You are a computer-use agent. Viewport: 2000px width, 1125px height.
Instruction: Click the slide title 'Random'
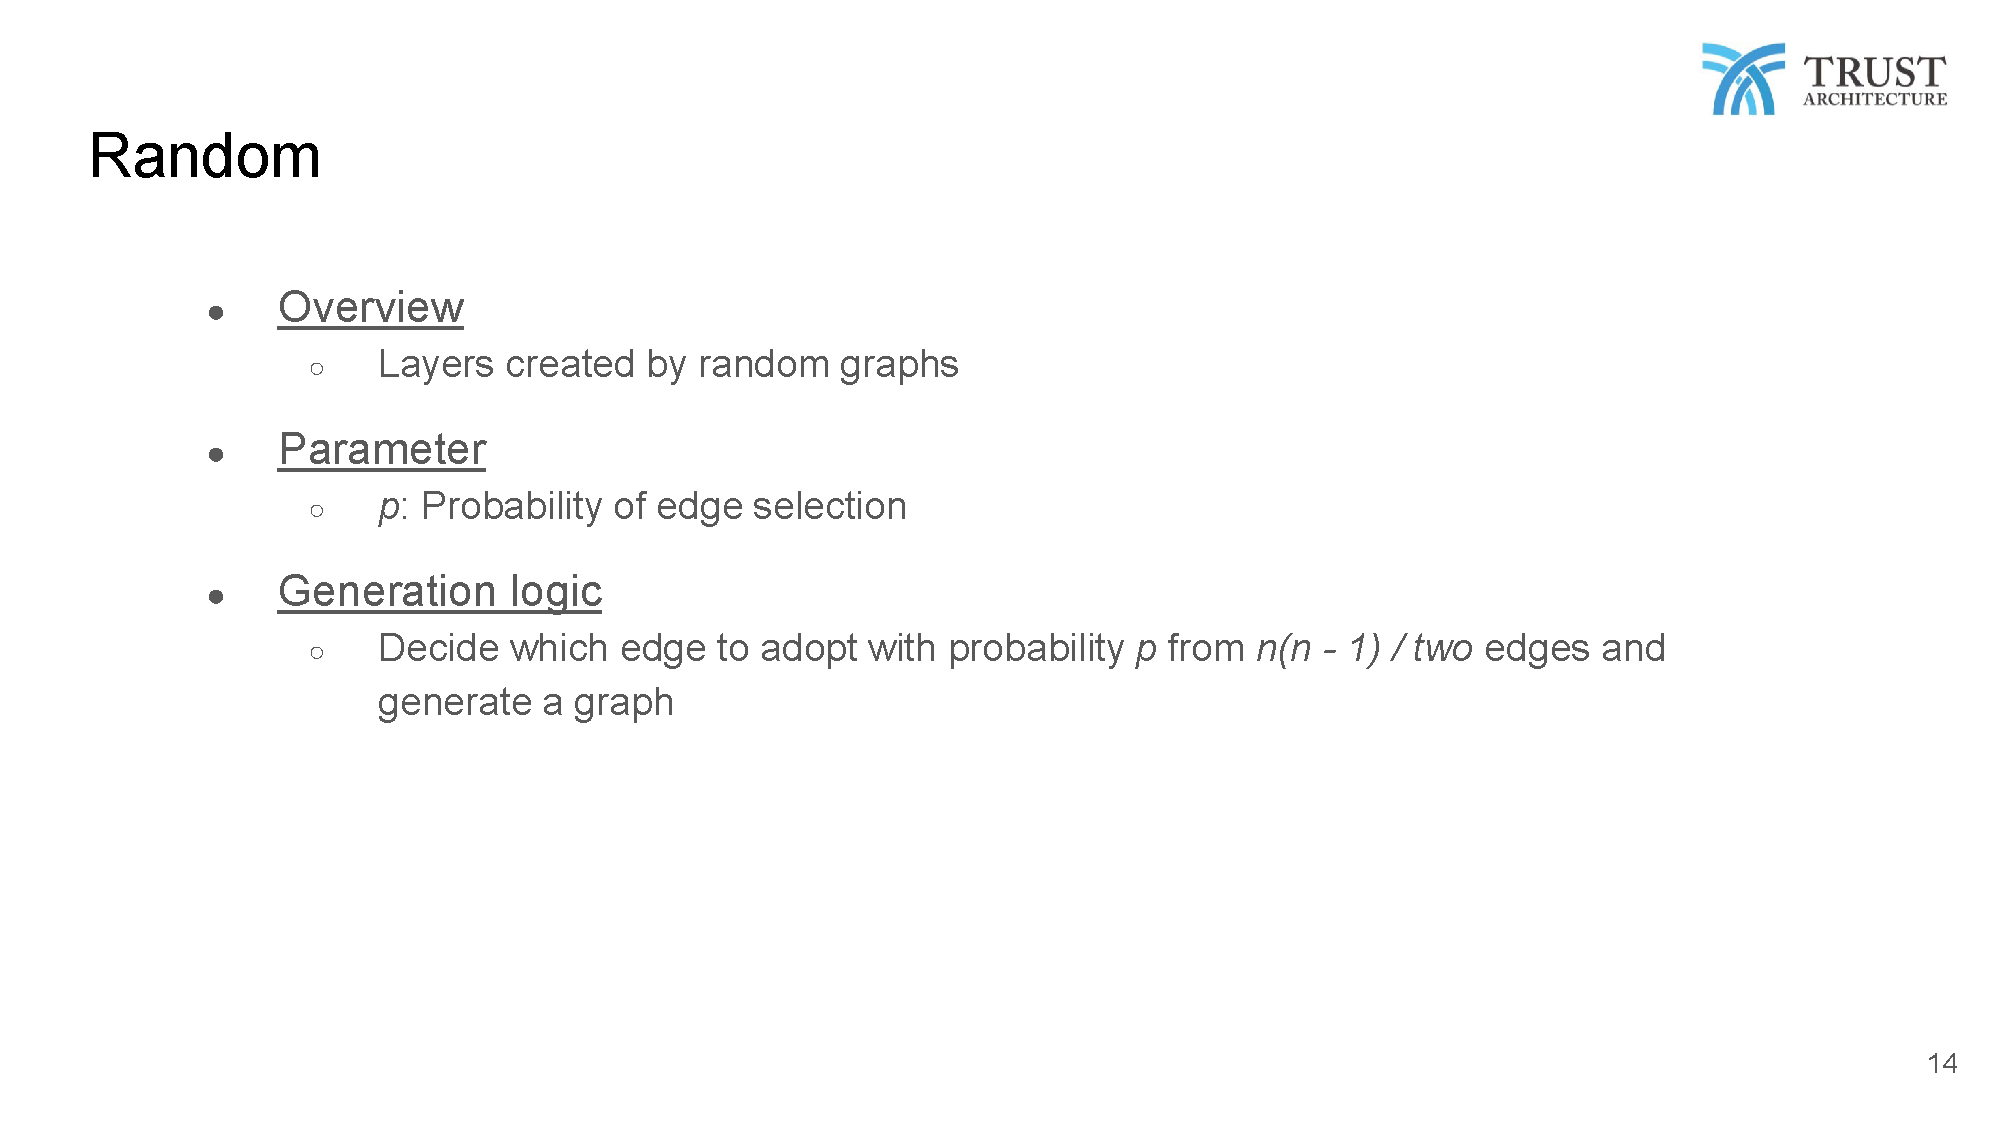coord(205,156)
